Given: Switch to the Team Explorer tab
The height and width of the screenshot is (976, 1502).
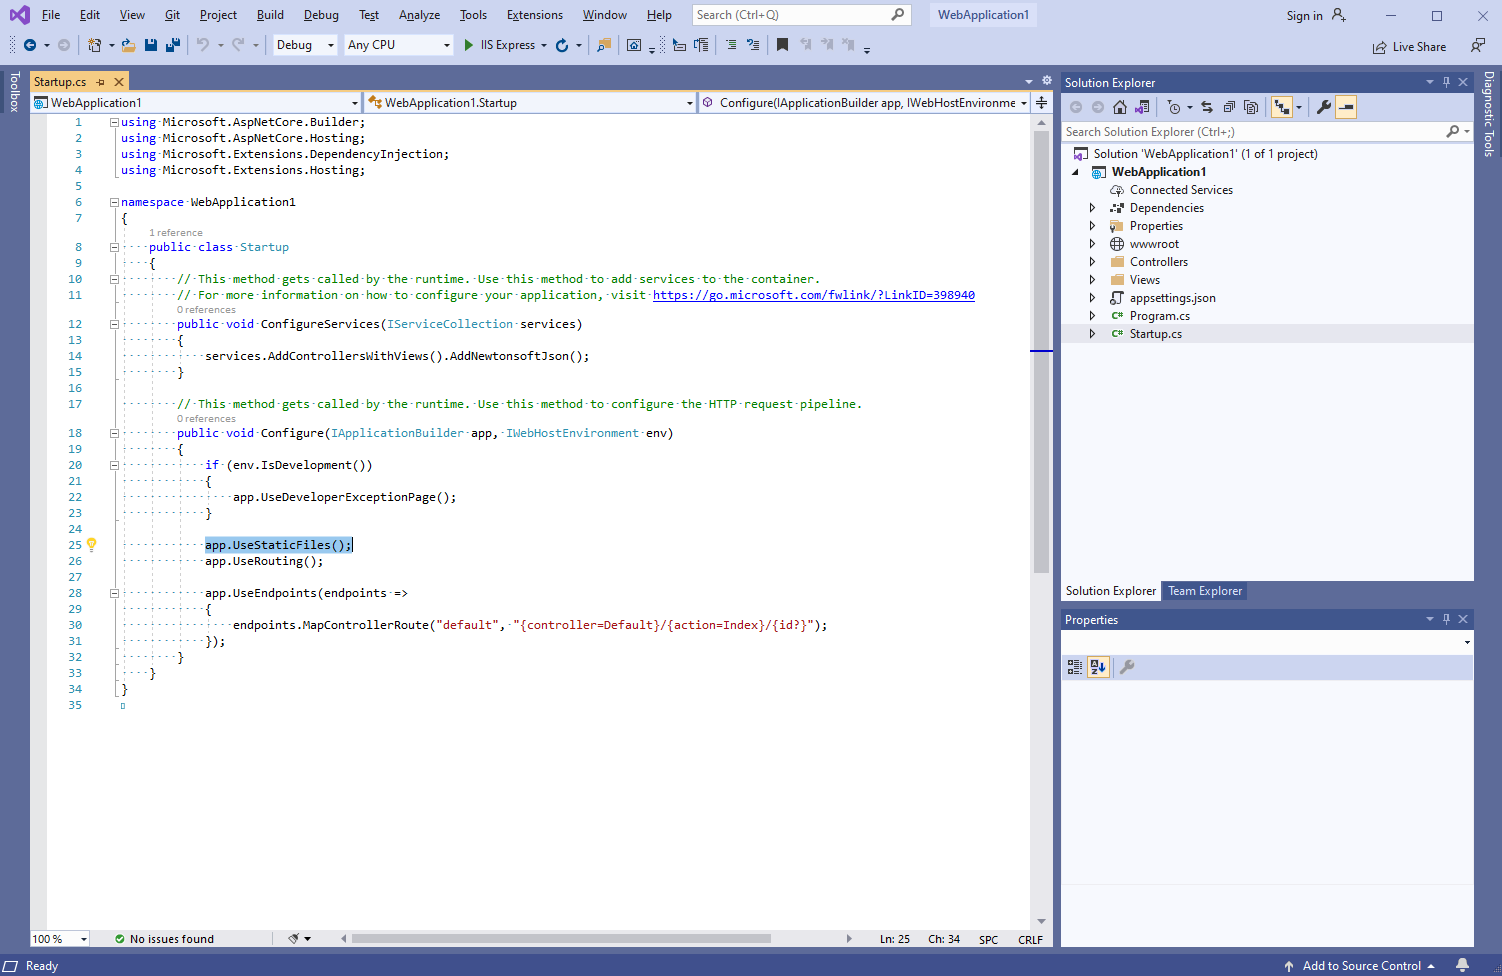Looking at the screenshot, I should [x=1204, y=591].
